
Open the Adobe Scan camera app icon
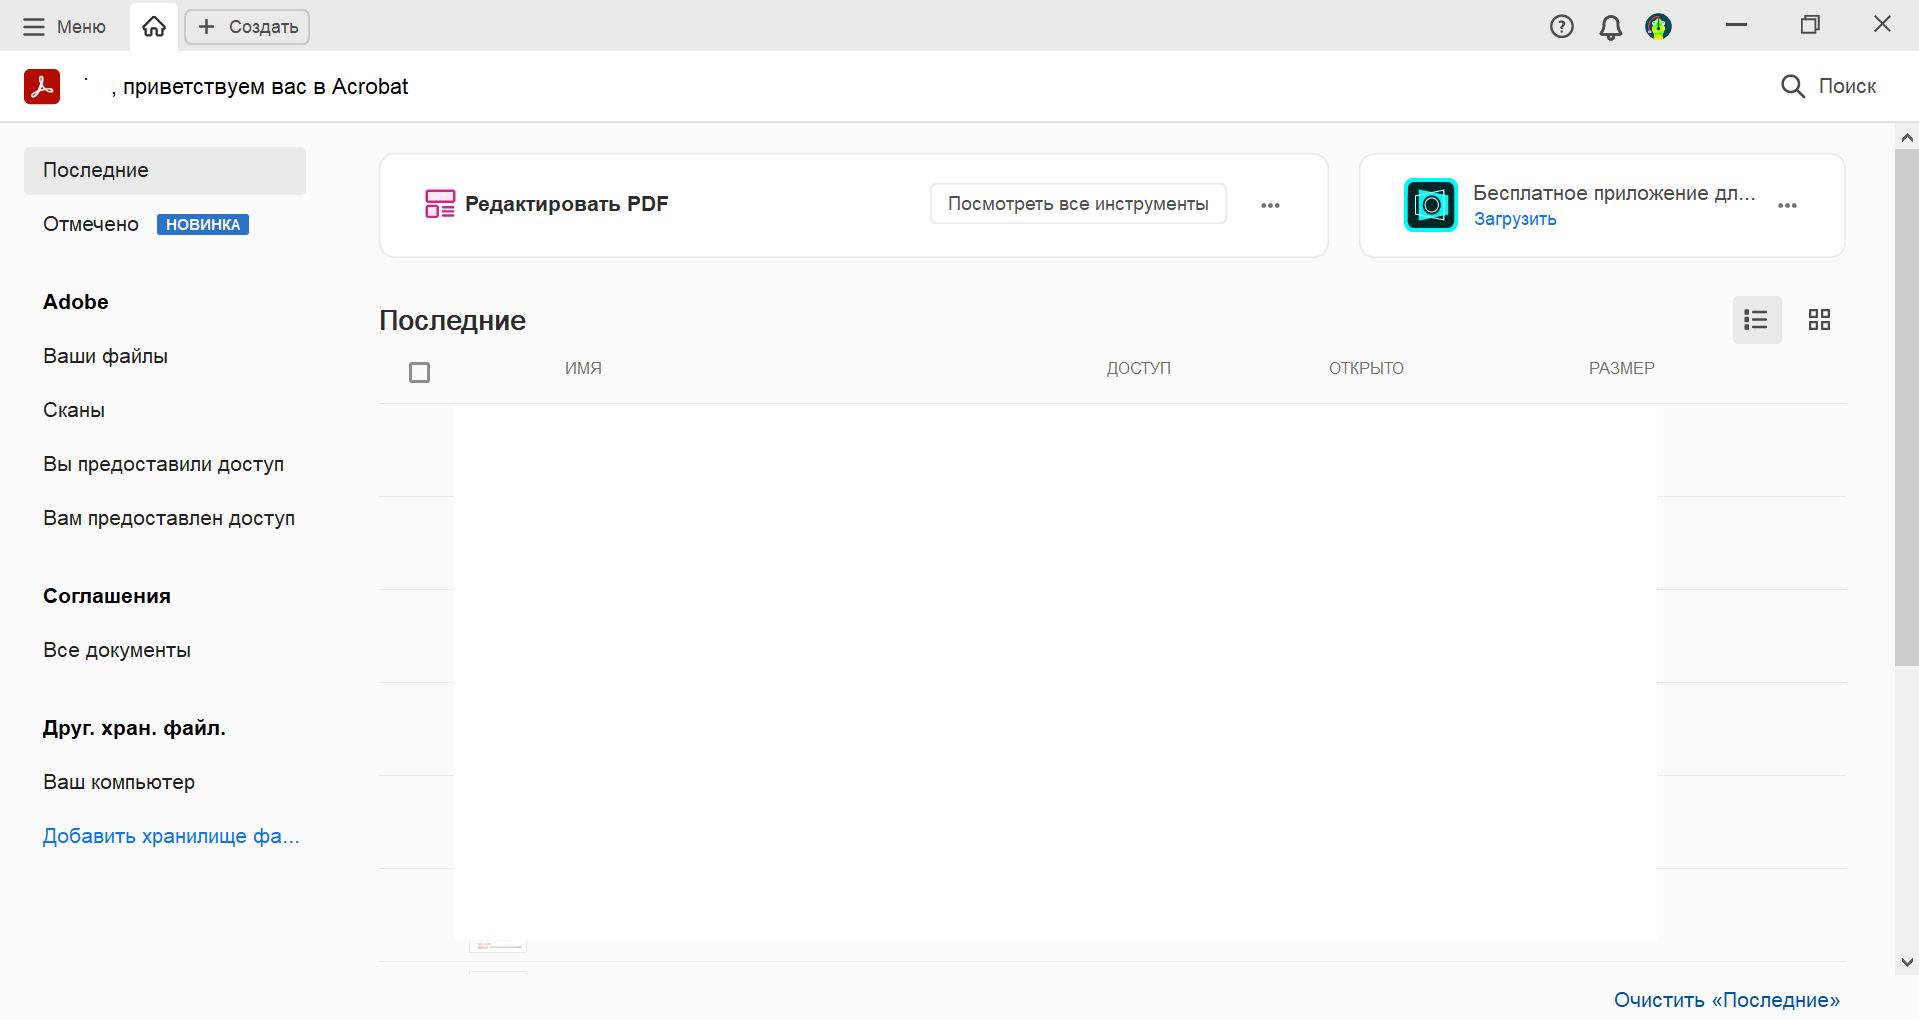tap(1430, 204)
